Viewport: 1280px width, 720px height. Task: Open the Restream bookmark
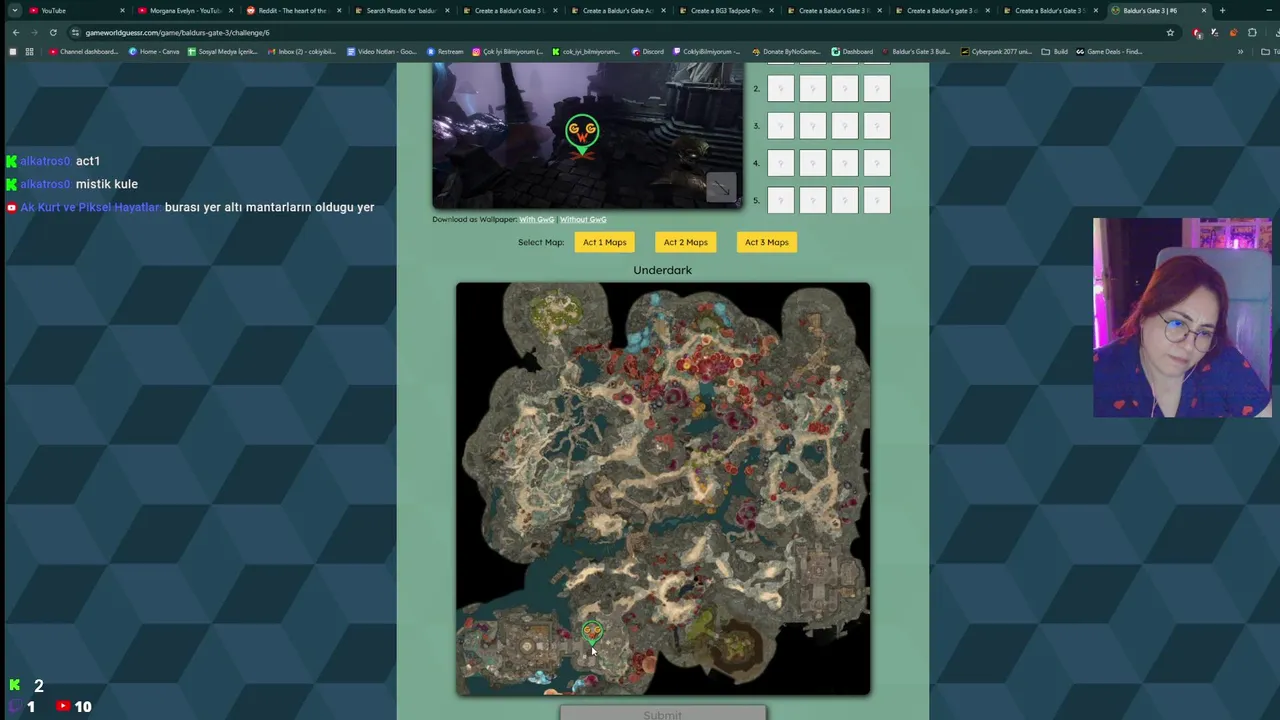pyautogui.click(x=445, y=51)
